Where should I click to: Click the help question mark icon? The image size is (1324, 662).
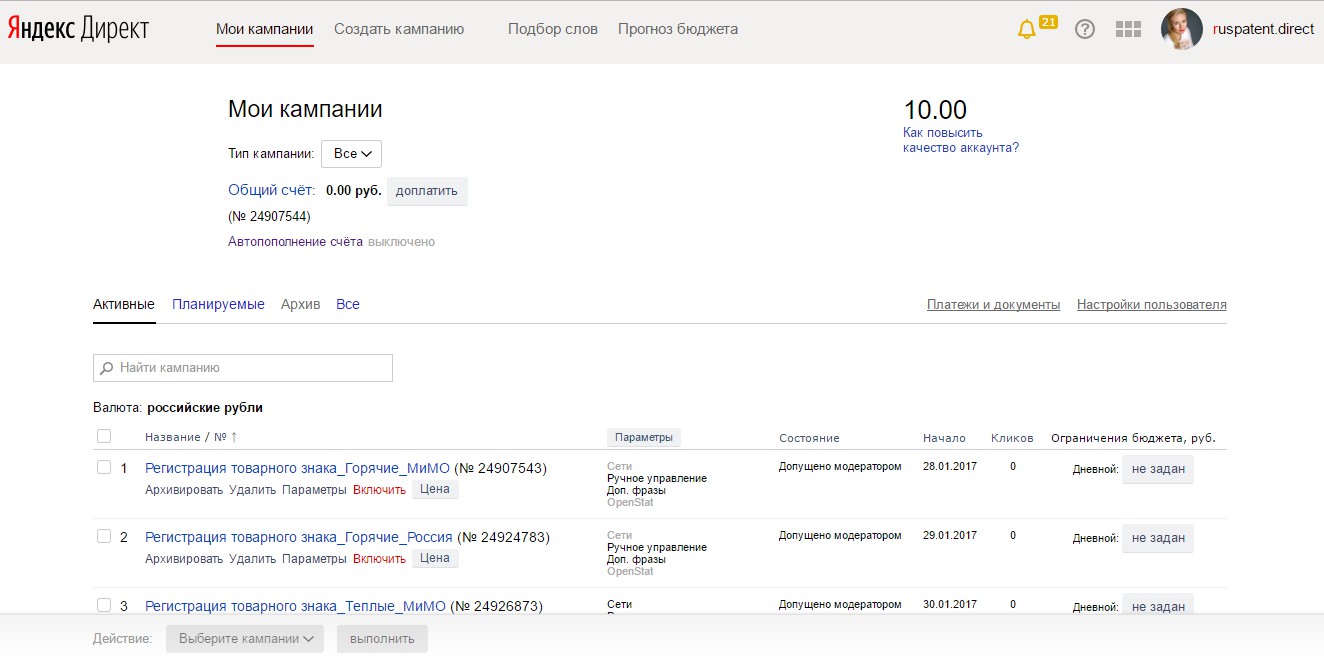1085,30
